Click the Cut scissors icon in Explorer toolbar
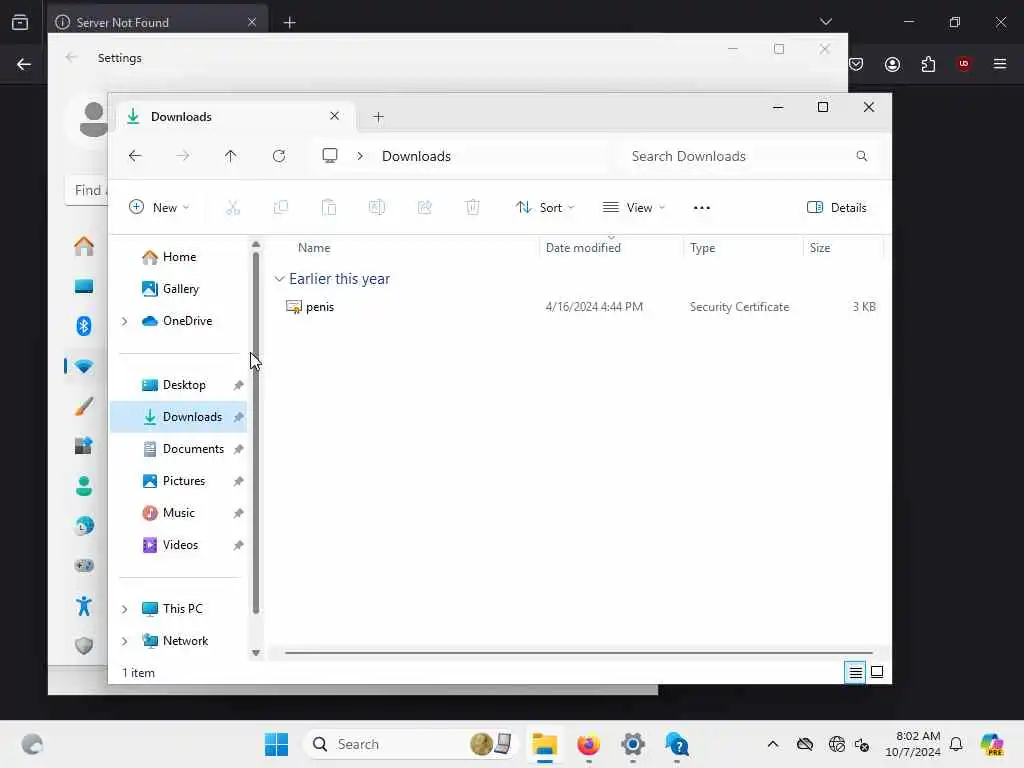 [x=232, y=208]
